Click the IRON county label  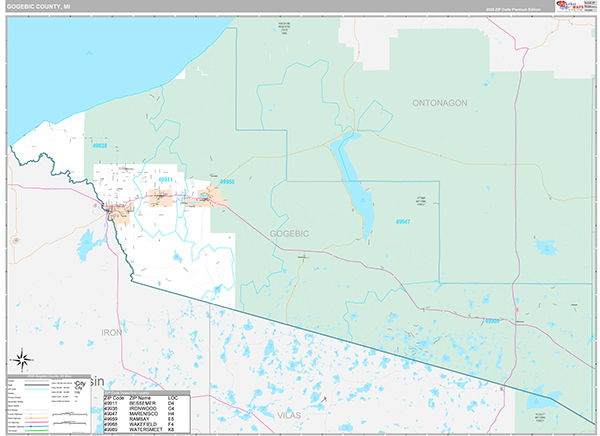pyautogui.click(x=111, y=333)
